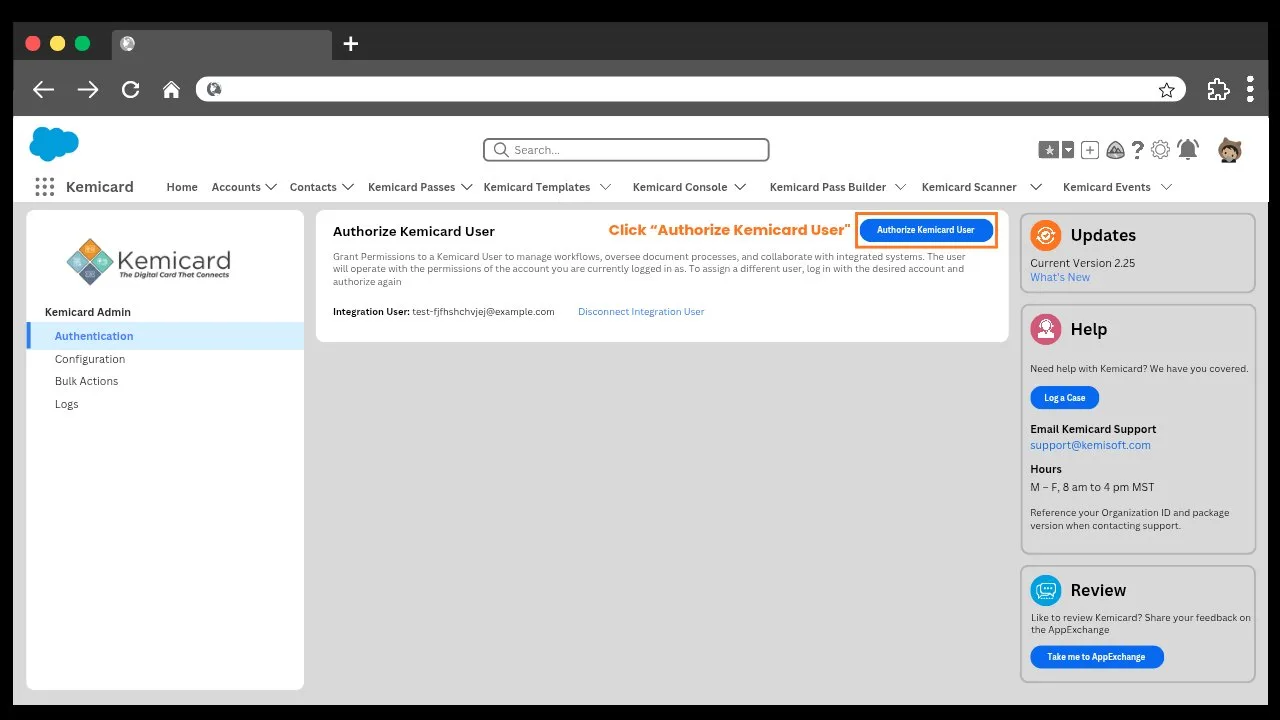Image resolution: width=1280 pixels, height=720 pixels.
Task: Select Configuration in Kemicard Admin
Action: pyautogui.click(x=90, y=359)
